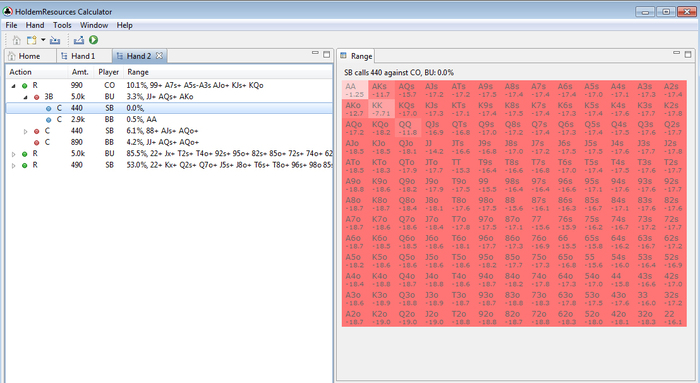
Task: Minimize the Range panel
Action: pos(676,54)
